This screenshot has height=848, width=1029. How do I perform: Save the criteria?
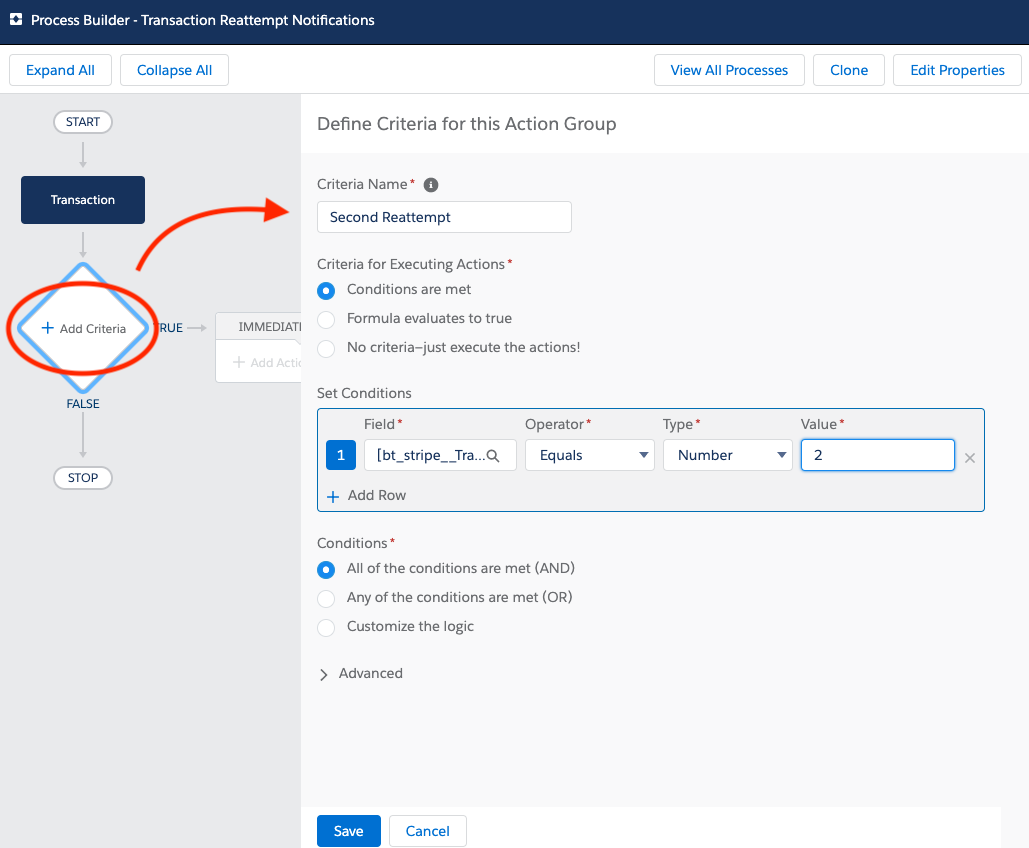[348, 831]
